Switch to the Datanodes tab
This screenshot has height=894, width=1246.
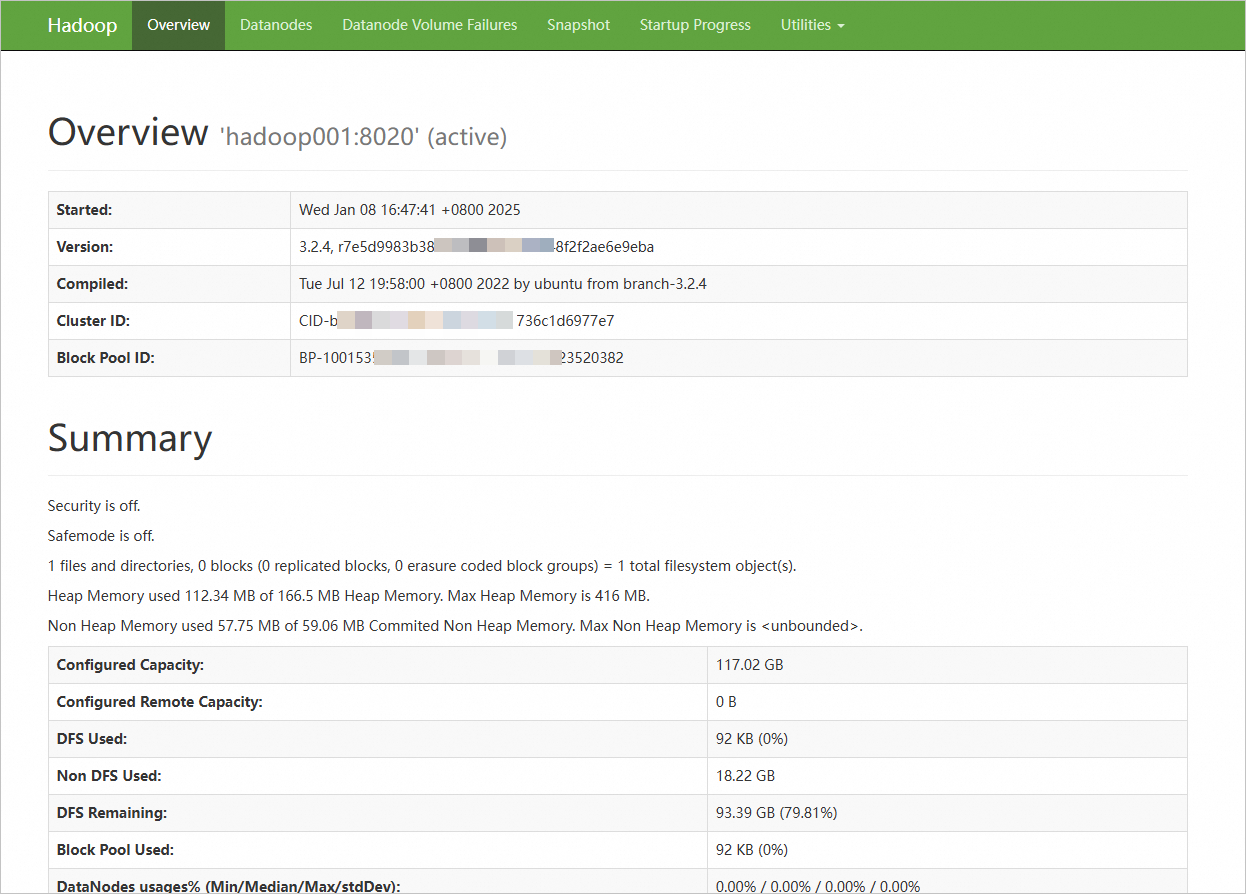tap(276, 25)
